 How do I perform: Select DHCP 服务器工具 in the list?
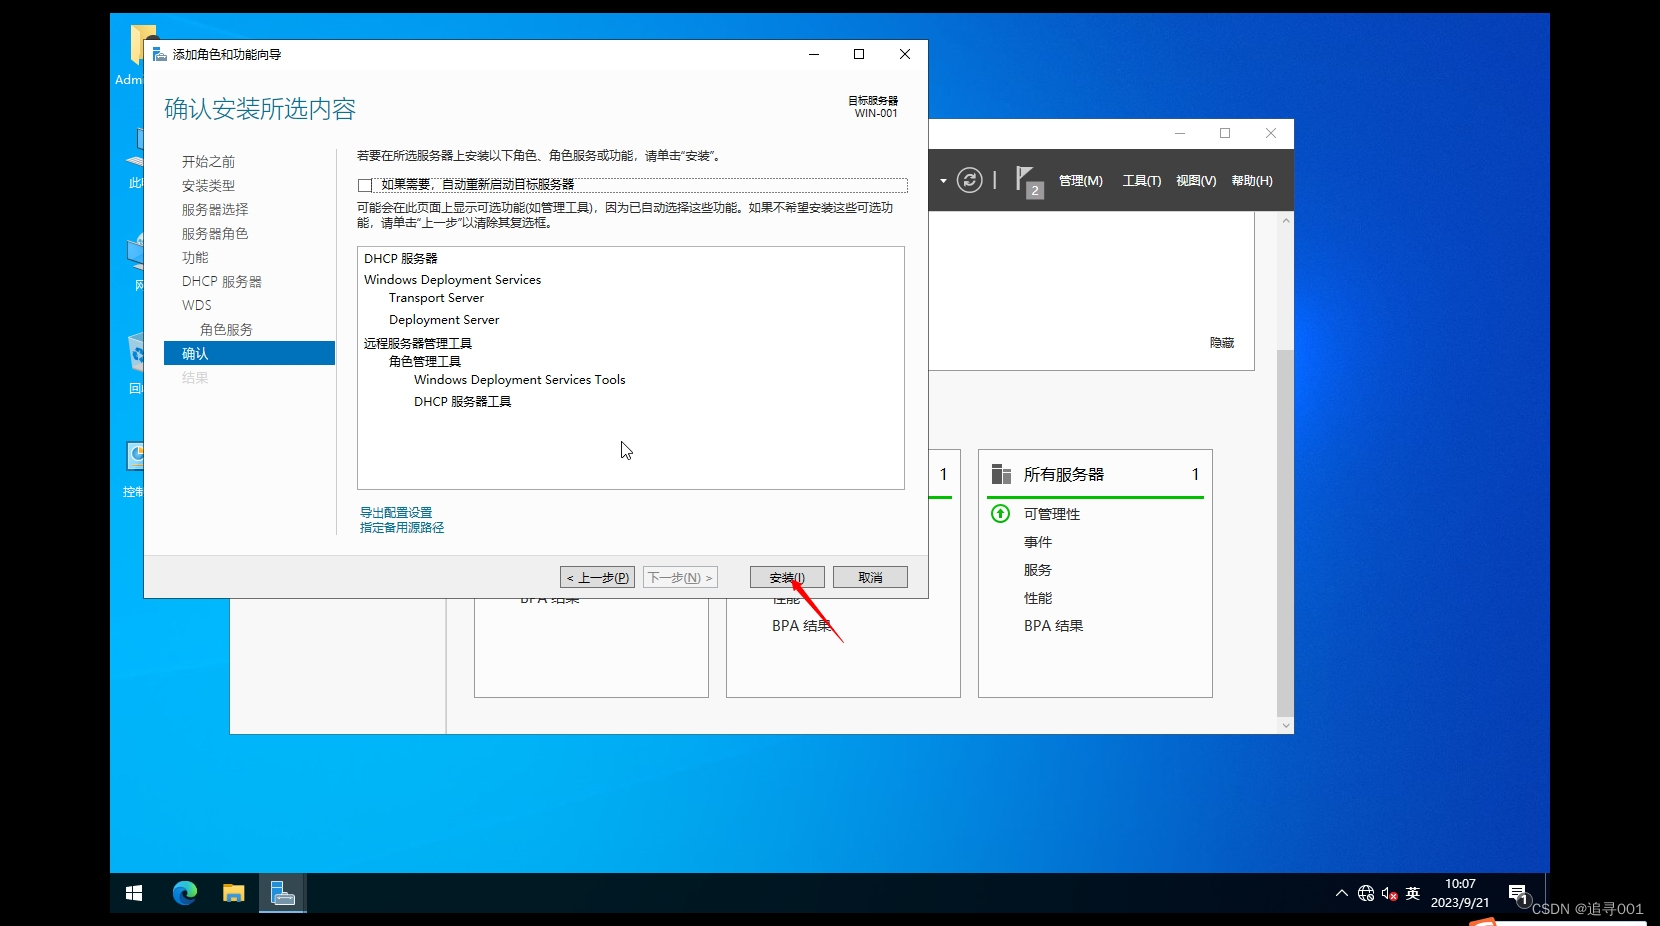462,402
